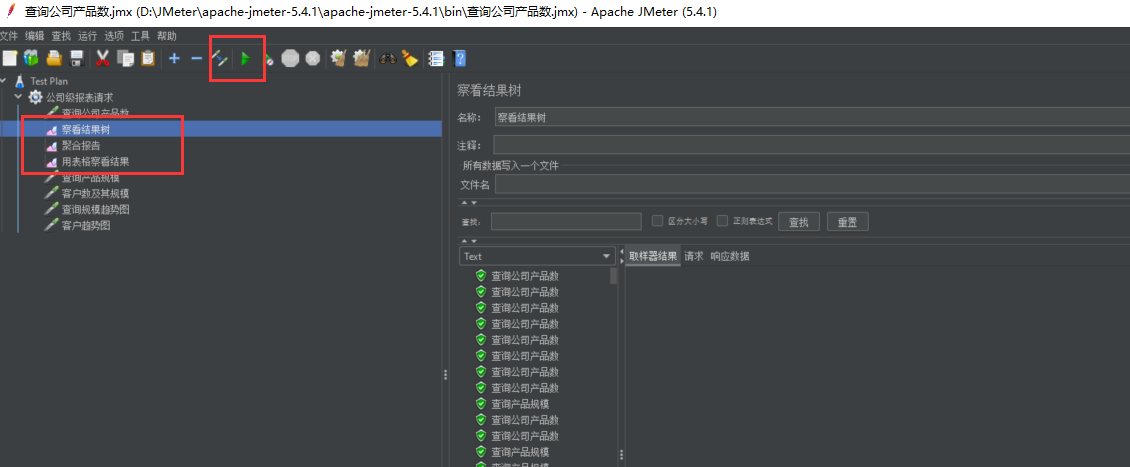Click the Save disk icon in toolbar
Screen dimensions: 1130x467
76,58
